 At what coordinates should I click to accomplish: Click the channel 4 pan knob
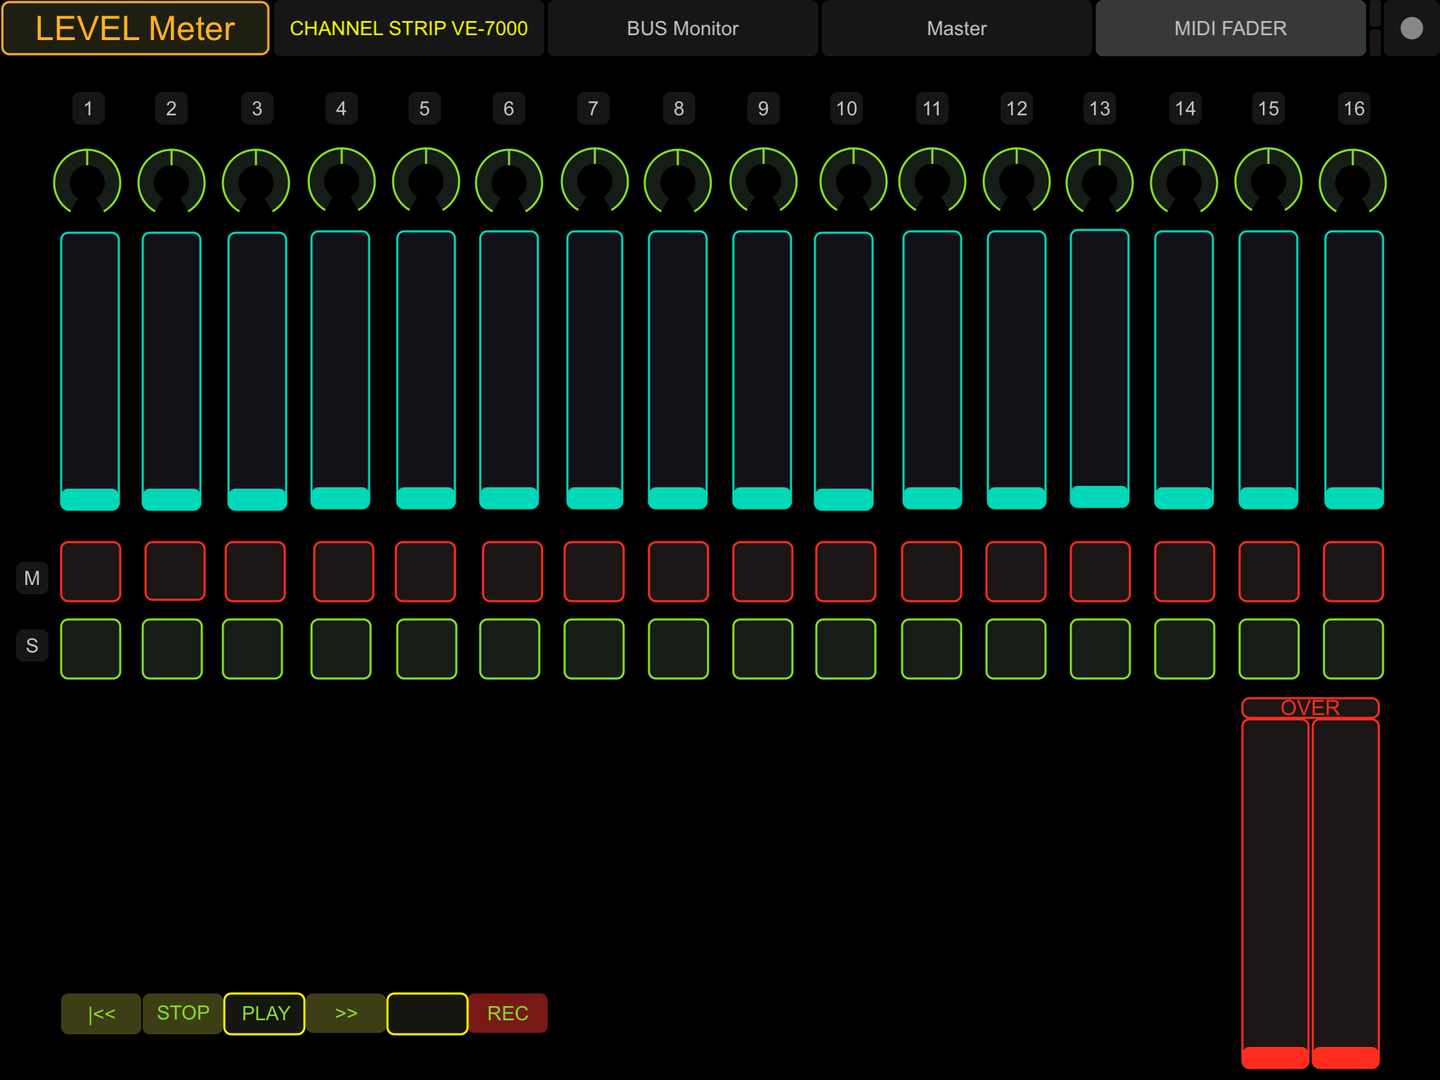[342, 181]
